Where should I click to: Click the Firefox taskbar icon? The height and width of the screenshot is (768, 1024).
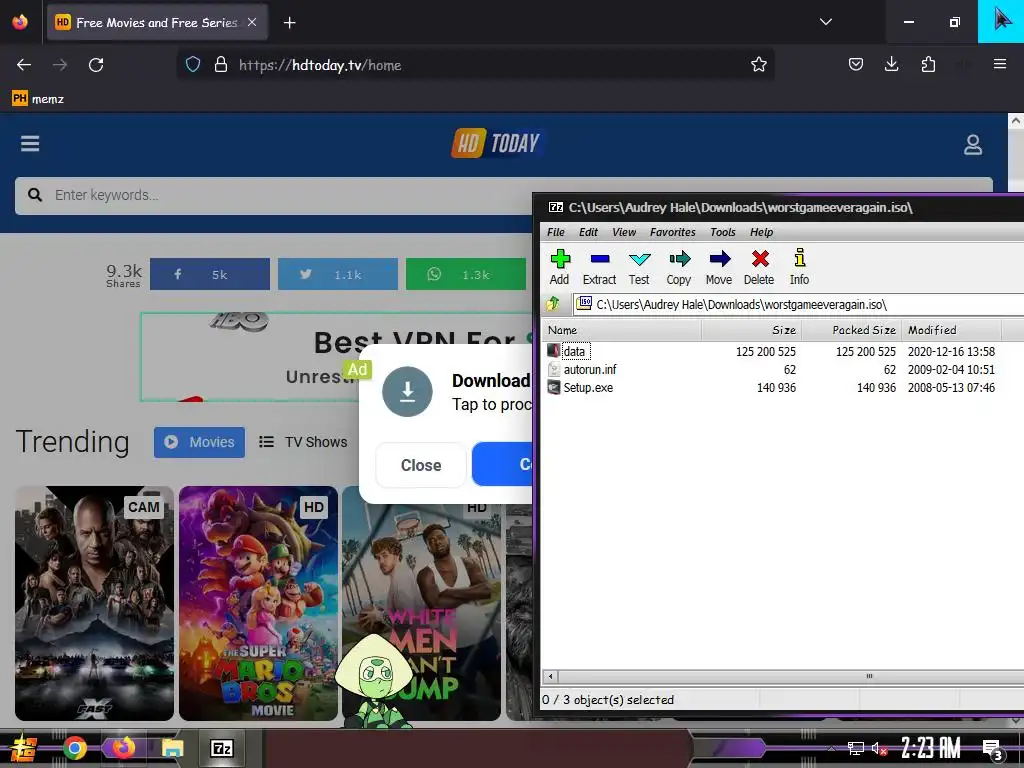click(123, 748)
